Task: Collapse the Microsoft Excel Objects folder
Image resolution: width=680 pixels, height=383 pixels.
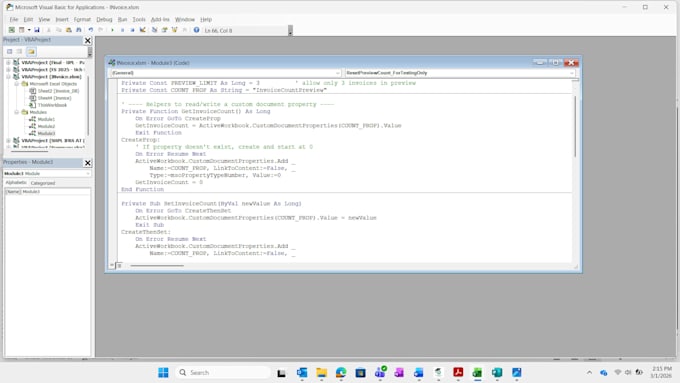Action: point(16,84)
